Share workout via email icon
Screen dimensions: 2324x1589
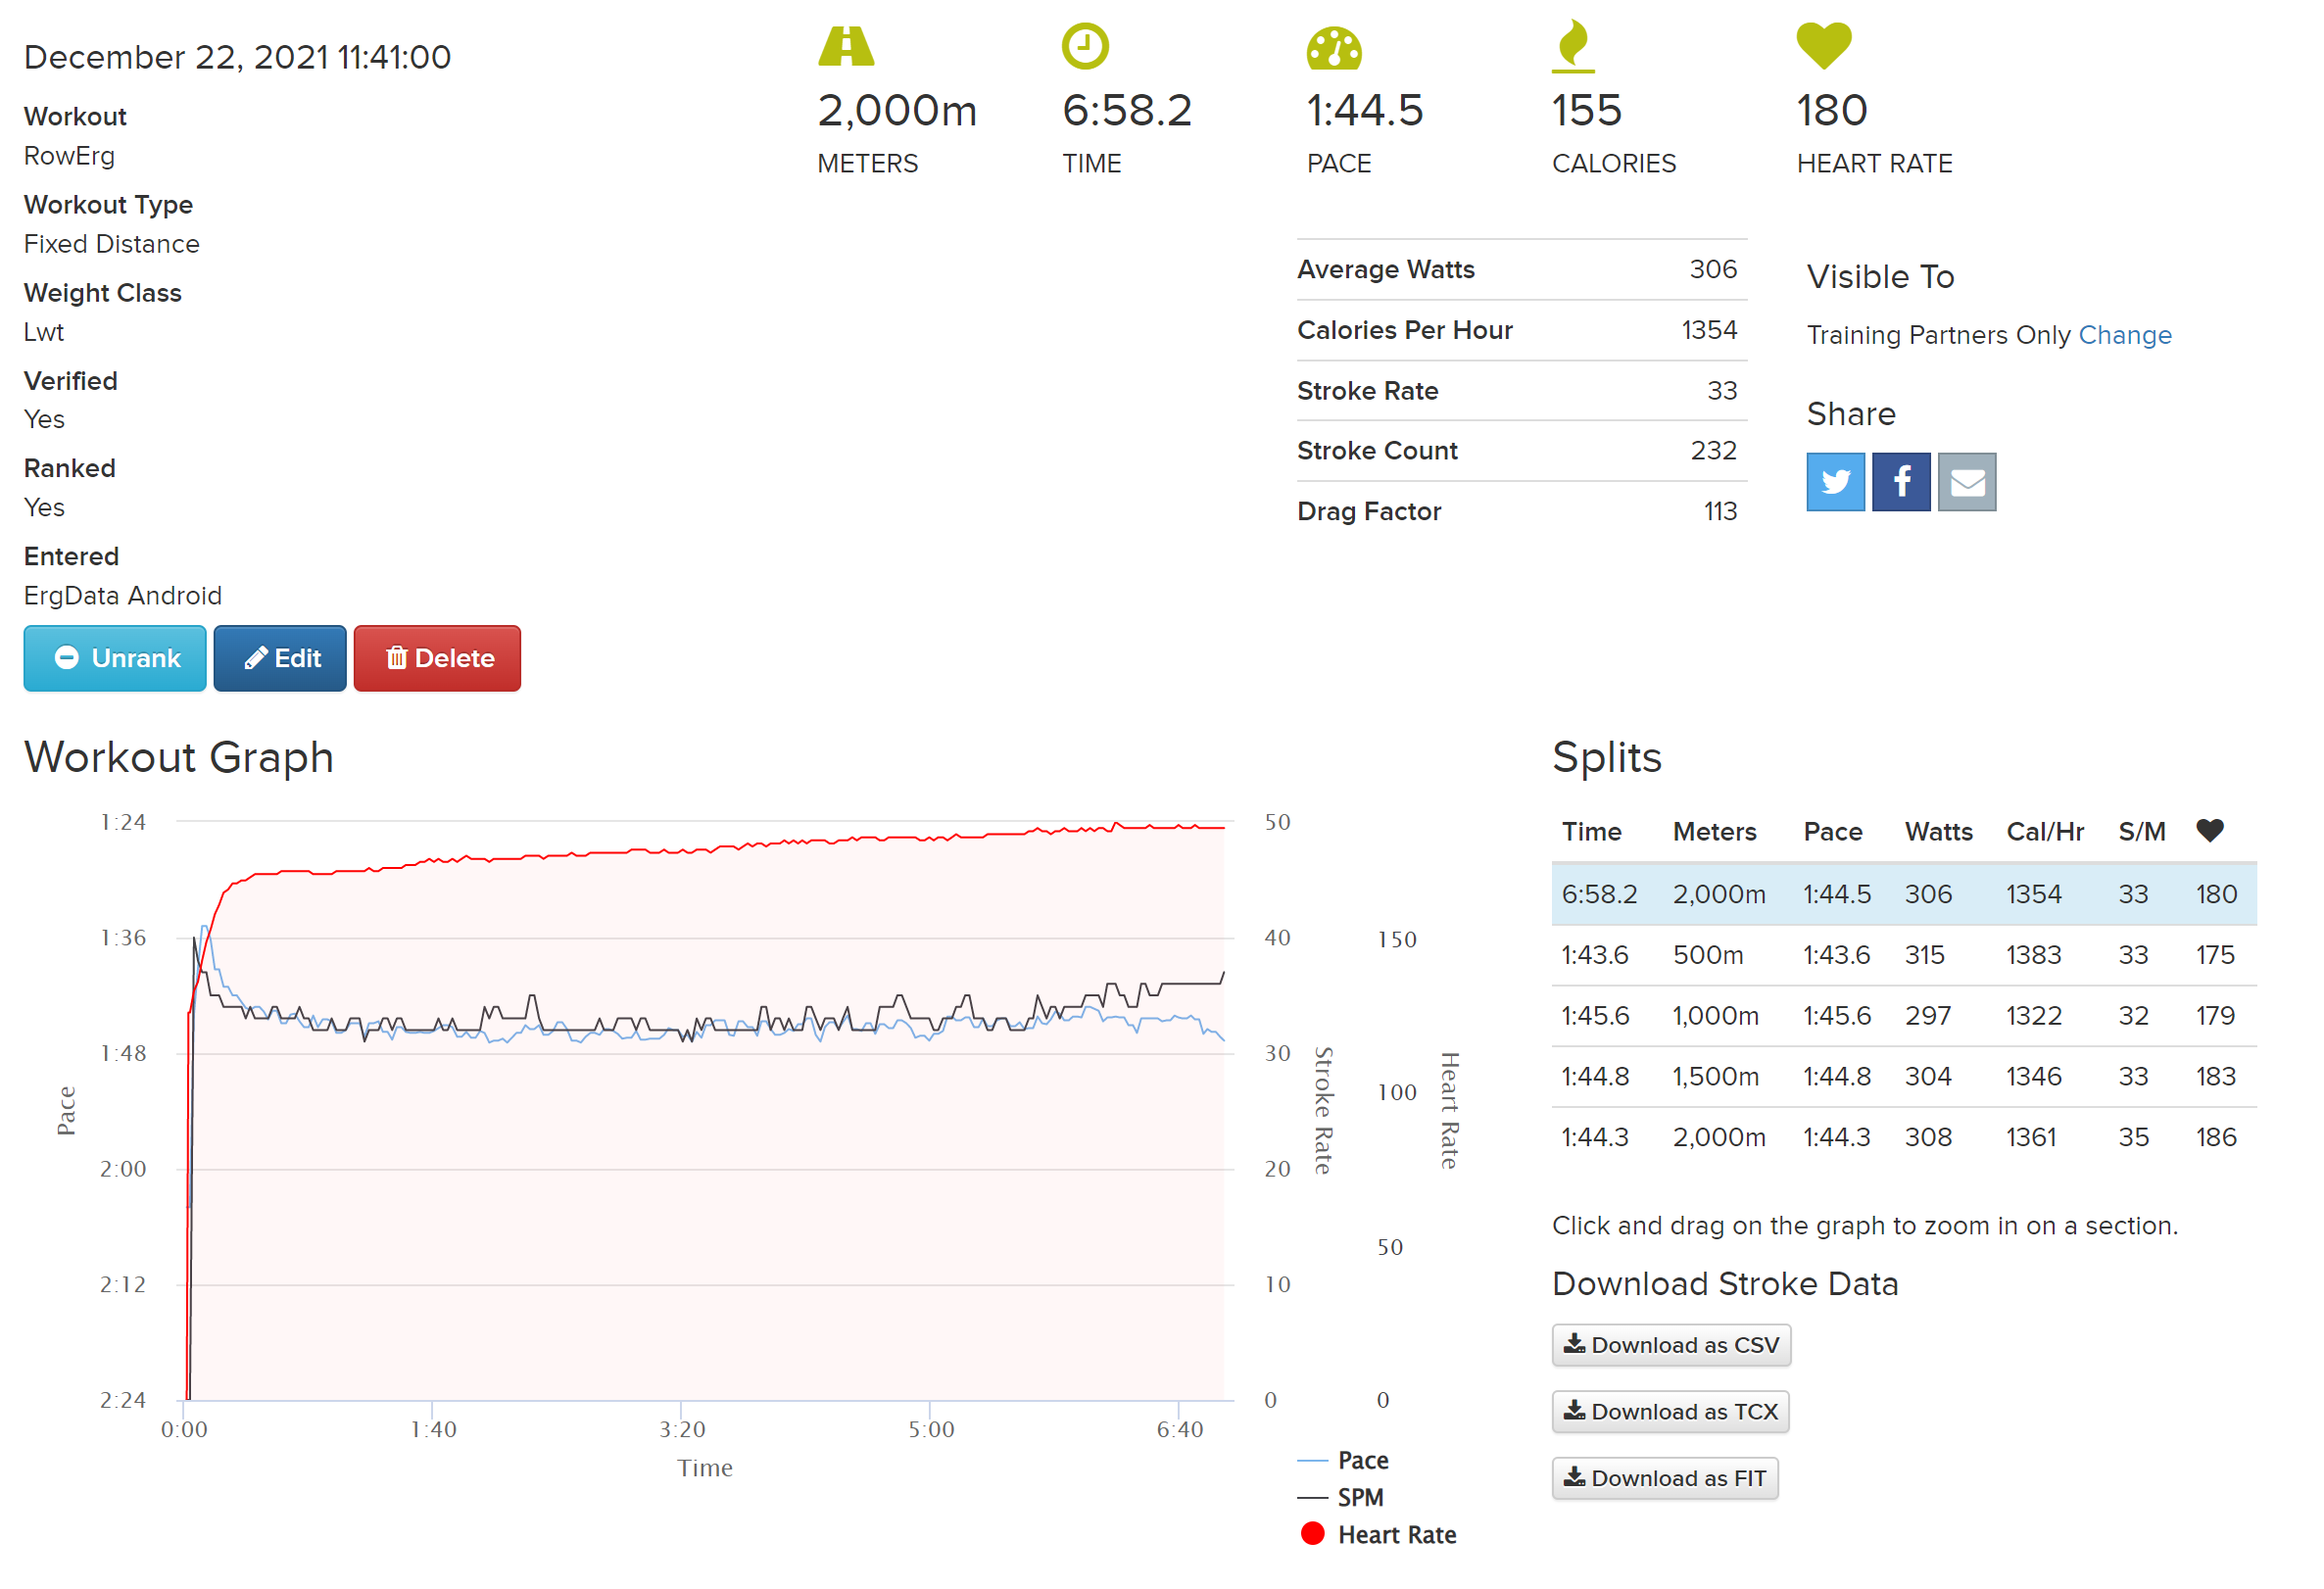pyautogui.click(x=1967, y=482)
